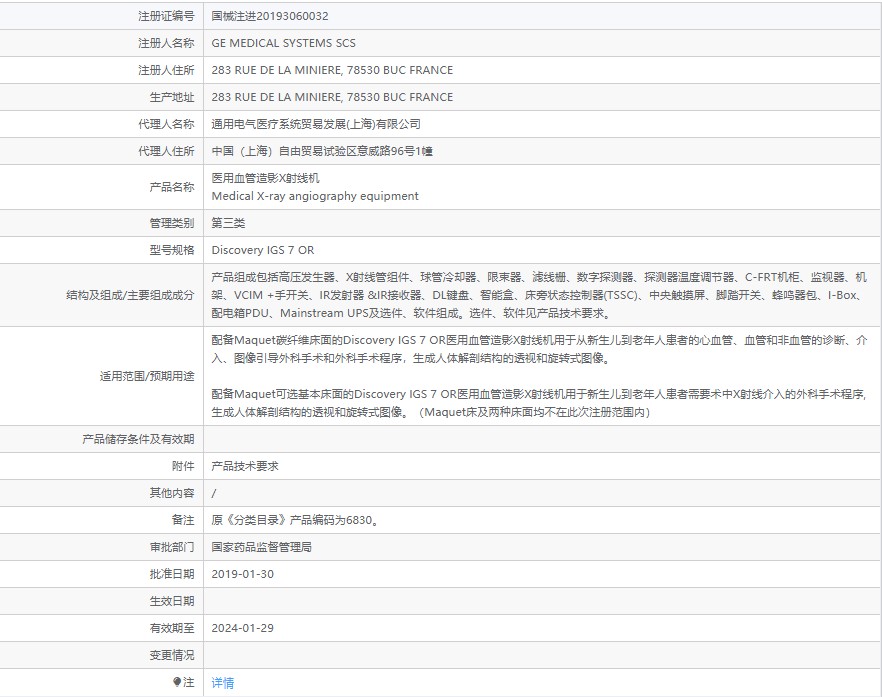This screenshot has height=697, width=882.
Task: Click the 注册证编号 label
Action: click(x=166, y=16)
